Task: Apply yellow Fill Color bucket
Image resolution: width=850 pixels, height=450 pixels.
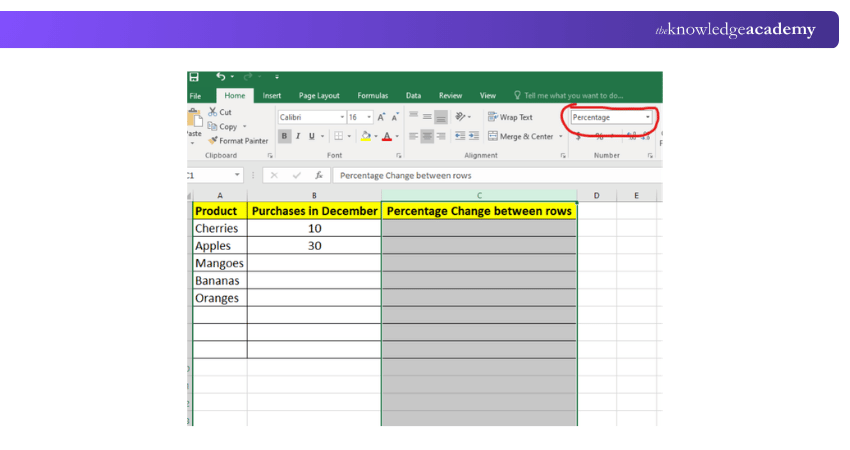Action: (366, 136)
